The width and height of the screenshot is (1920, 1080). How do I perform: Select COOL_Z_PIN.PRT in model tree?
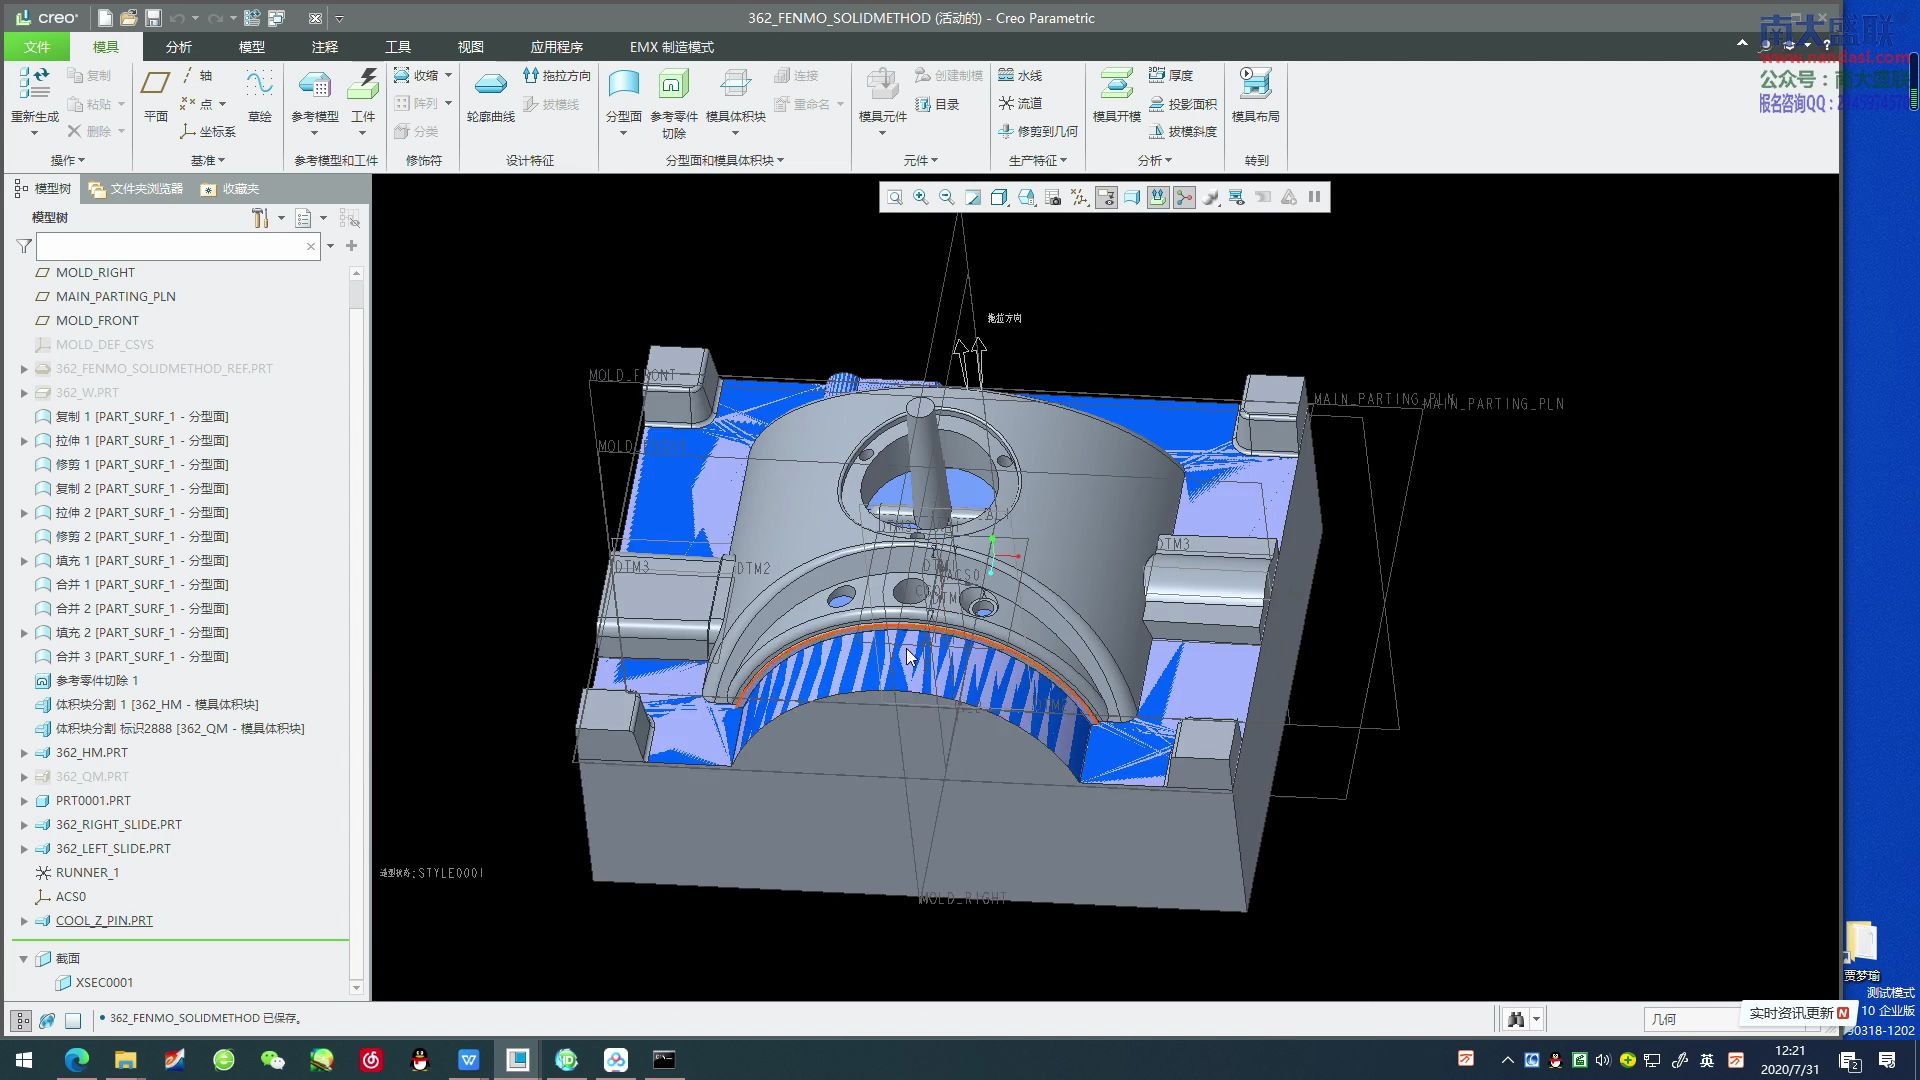click(104, 921)
